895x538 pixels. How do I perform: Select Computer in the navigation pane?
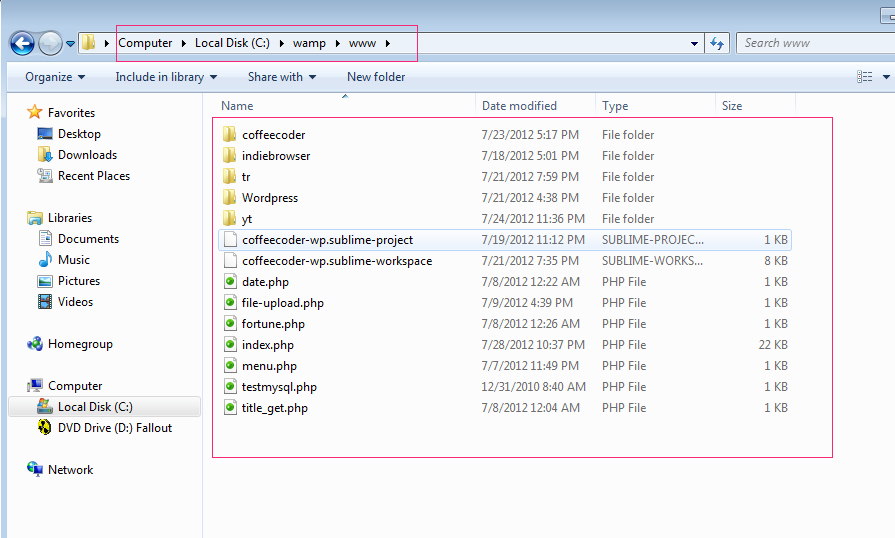click(x=75, y=386)
